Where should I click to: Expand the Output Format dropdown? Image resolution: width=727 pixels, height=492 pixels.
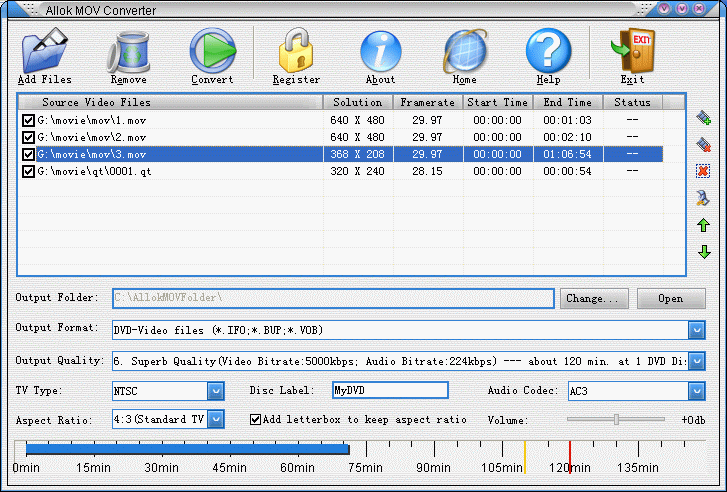click(x=697, y=330)
